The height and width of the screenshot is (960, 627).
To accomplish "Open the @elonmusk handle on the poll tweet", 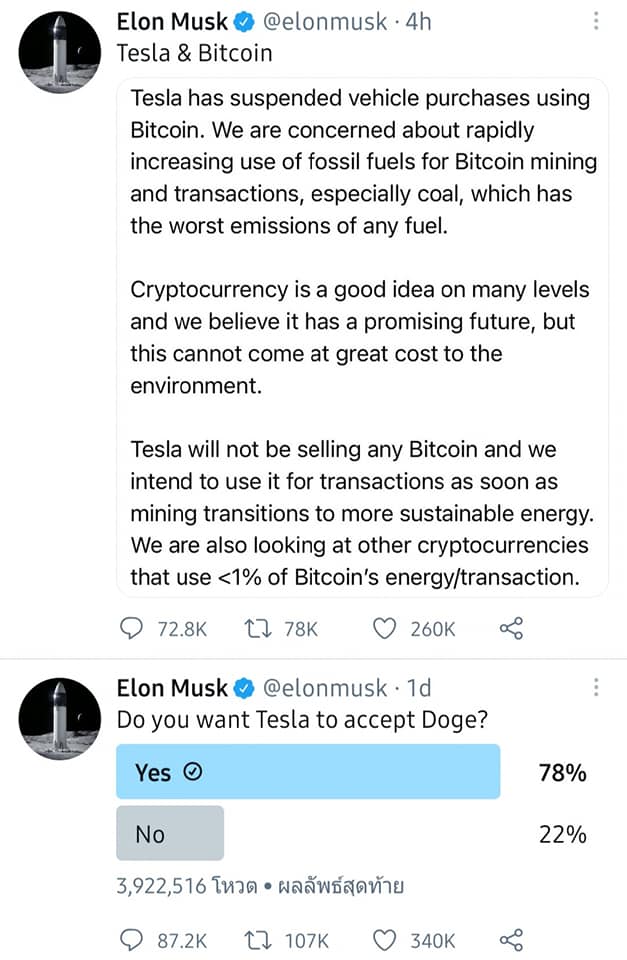I will point(325,688).
